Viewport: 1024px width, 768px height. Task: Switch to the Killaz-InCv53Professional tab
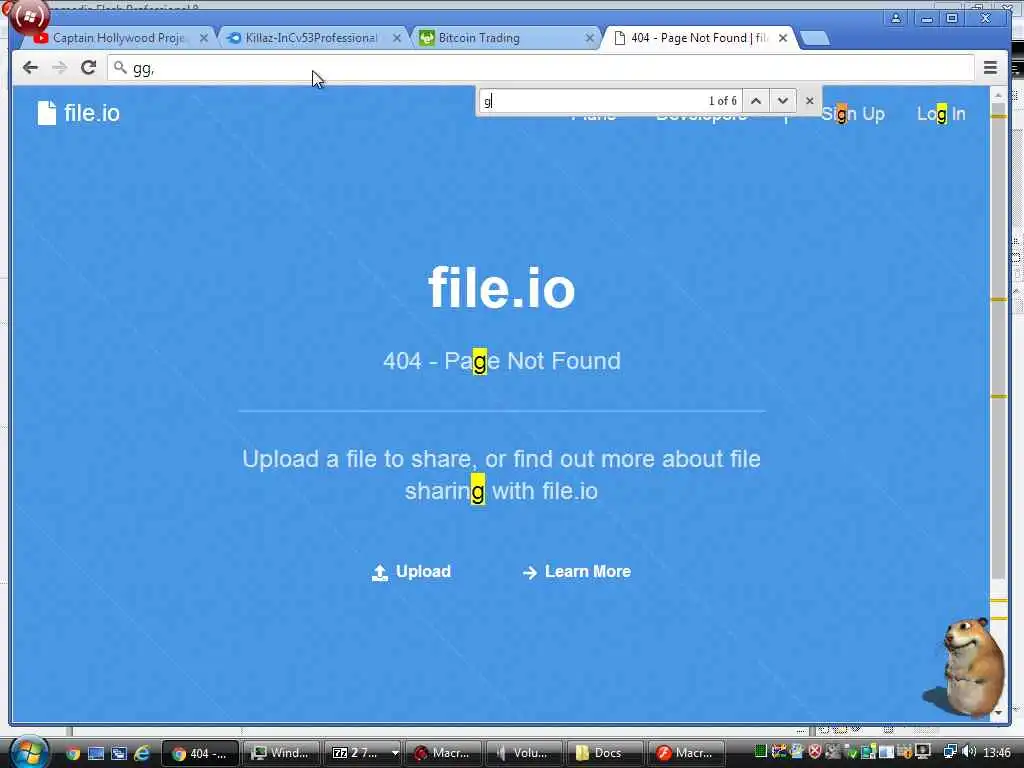click(310, 38)
